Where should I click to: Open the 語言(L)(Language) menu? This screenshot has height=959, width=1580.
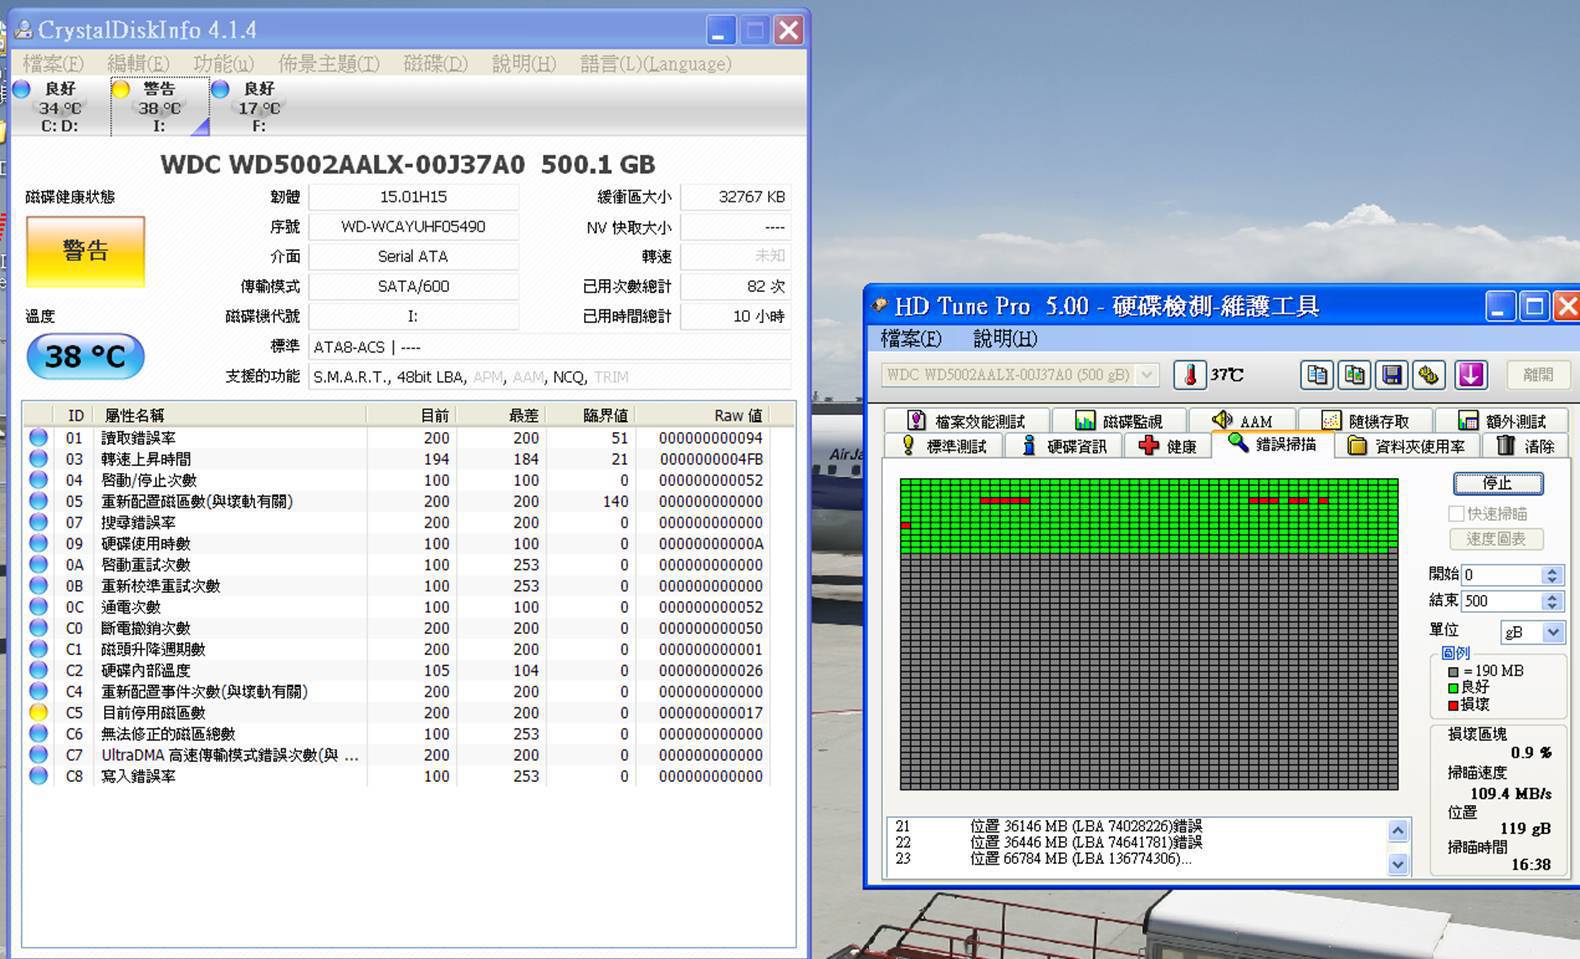(x=655, y=64)
